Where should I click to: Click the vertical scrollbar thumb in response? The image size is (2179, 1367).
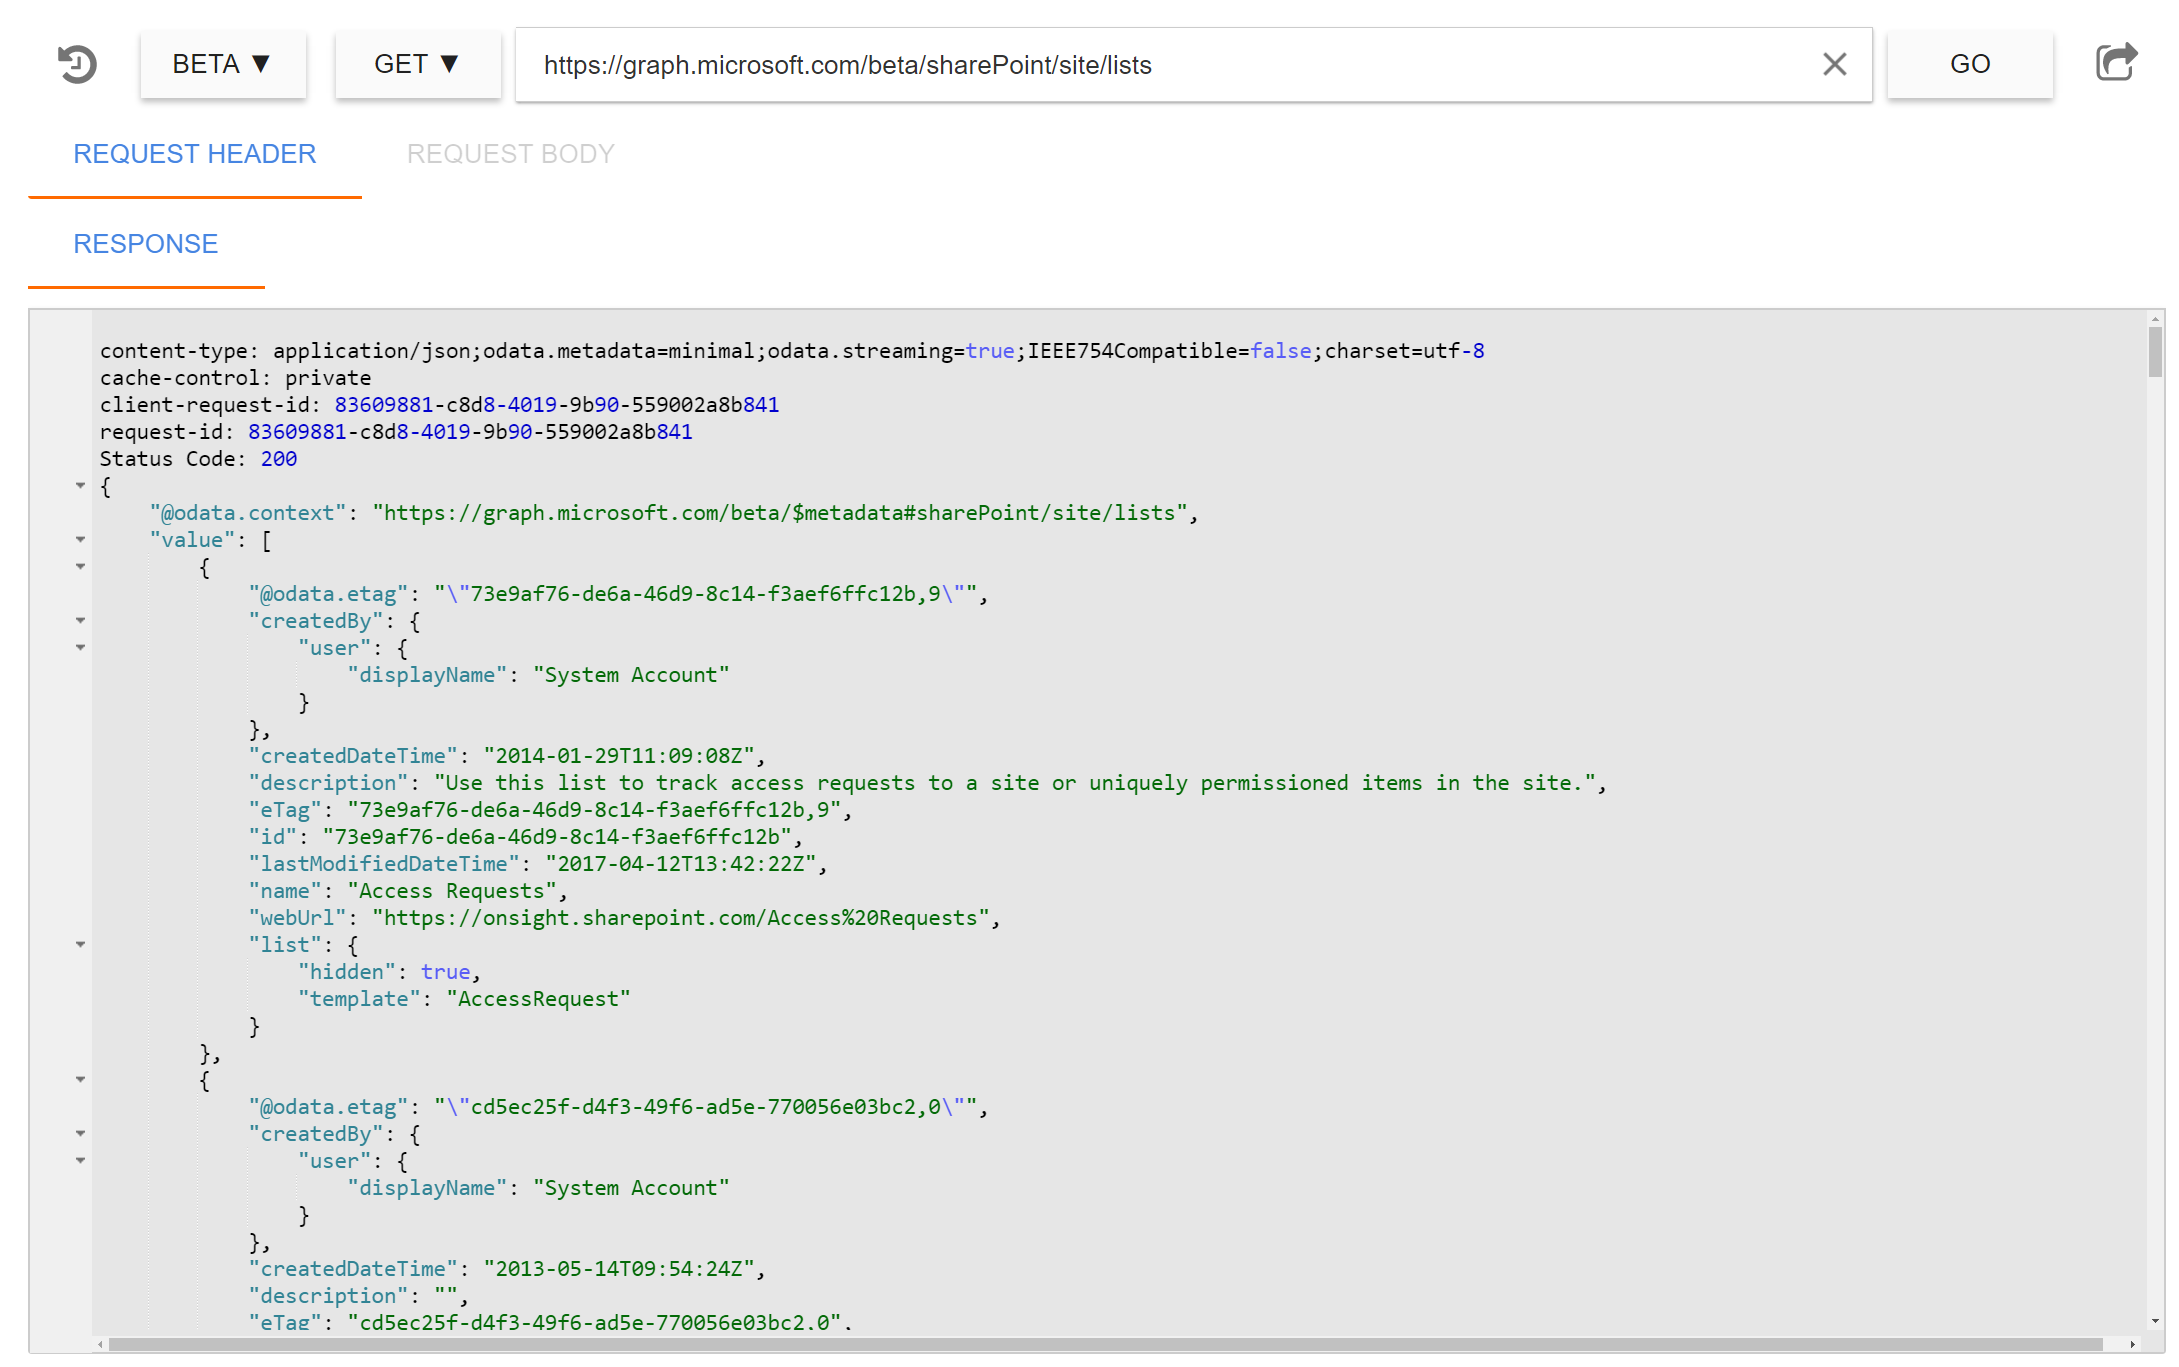2155,352
